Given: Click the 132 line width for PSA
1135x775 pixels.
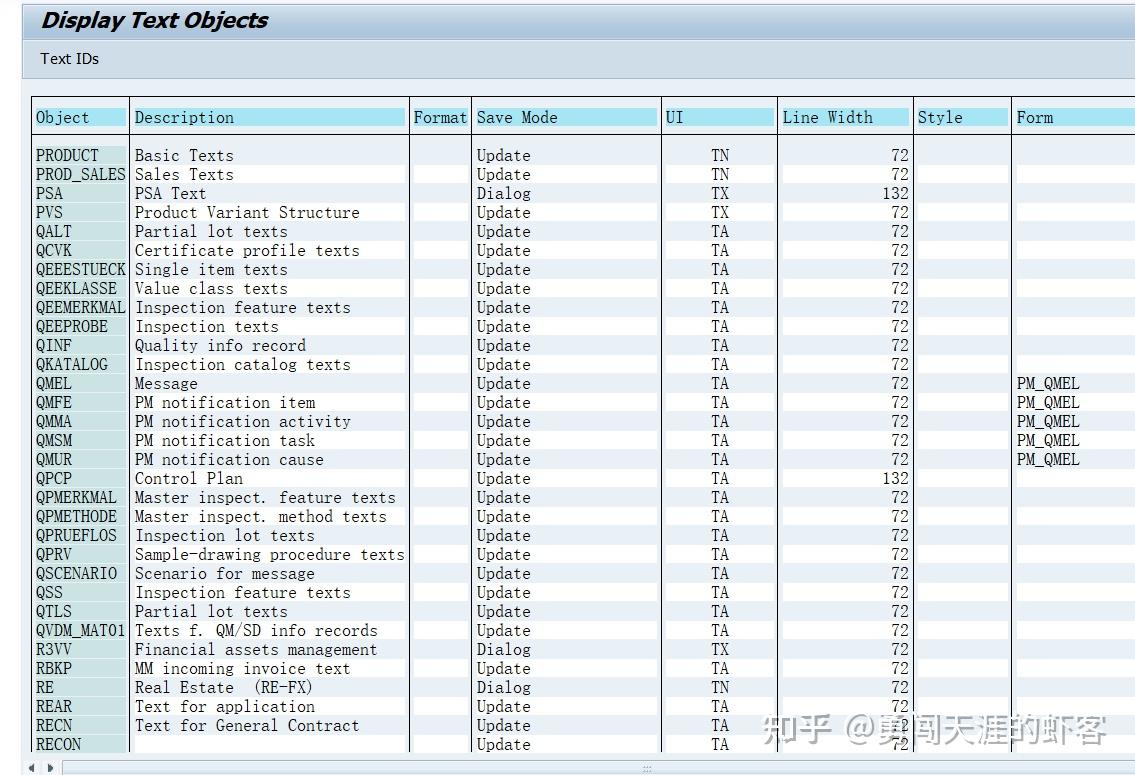Looking at the screenshot, I should coord(895,193).
